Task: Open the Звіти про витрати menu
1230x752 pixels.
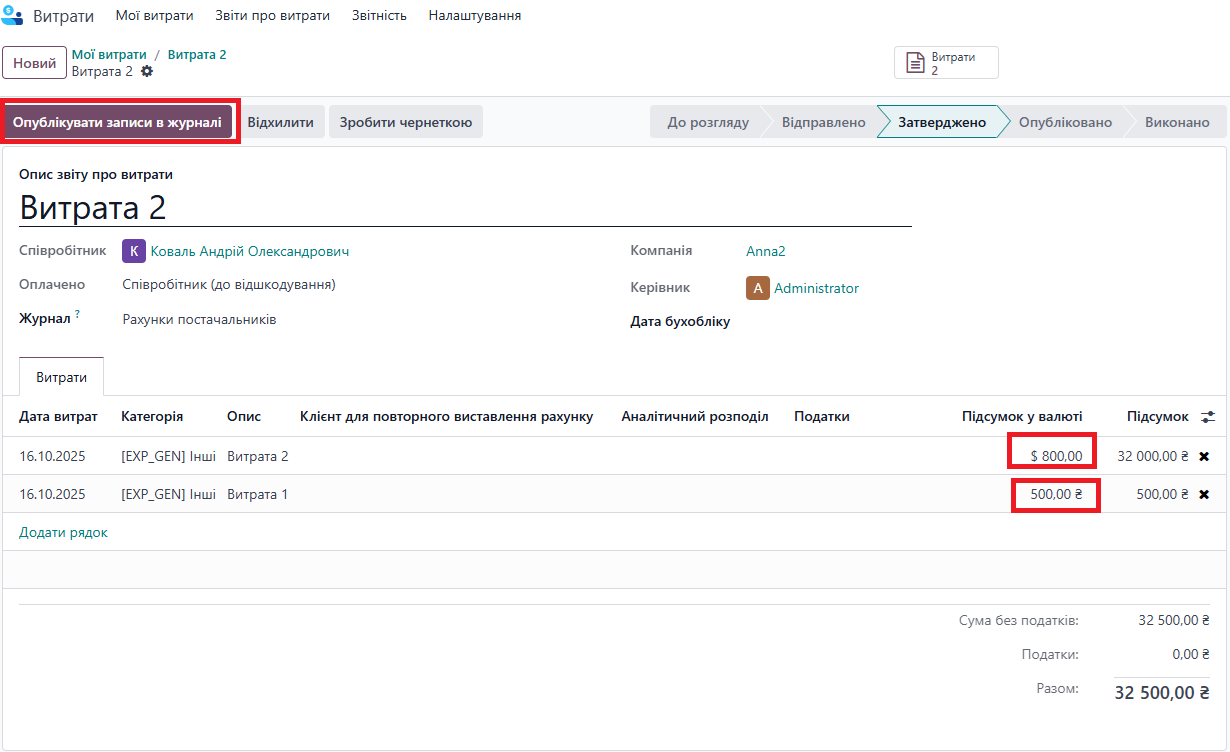Action: pos(273,16)
